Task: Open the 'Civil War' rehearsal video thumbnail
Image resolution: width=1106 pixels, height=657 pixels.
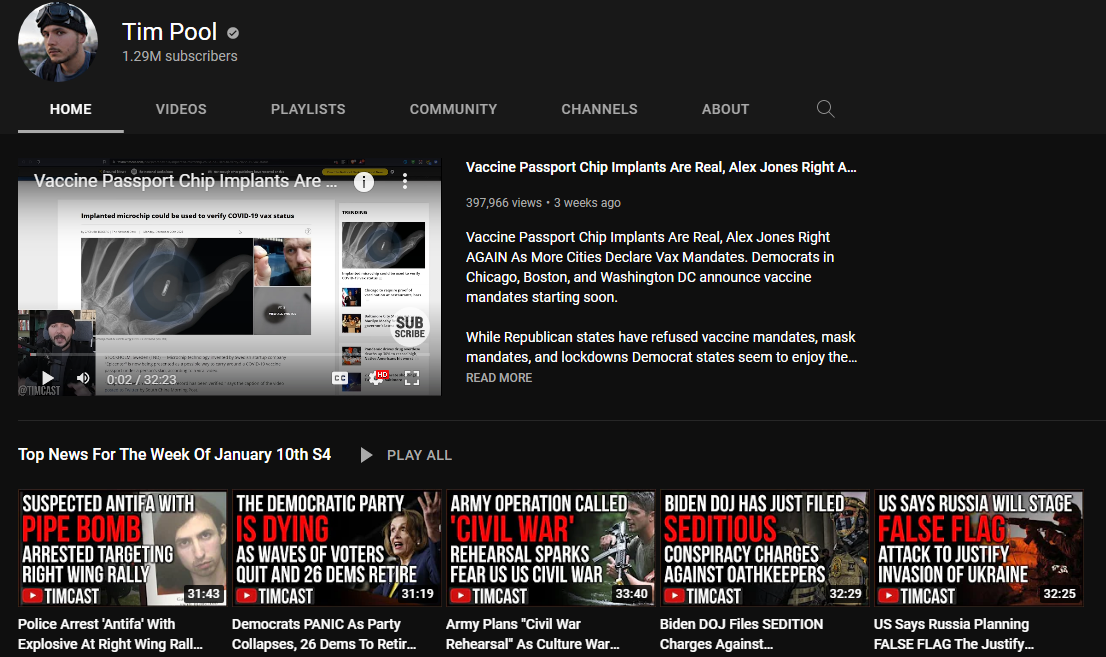Action: pos(550,548)
